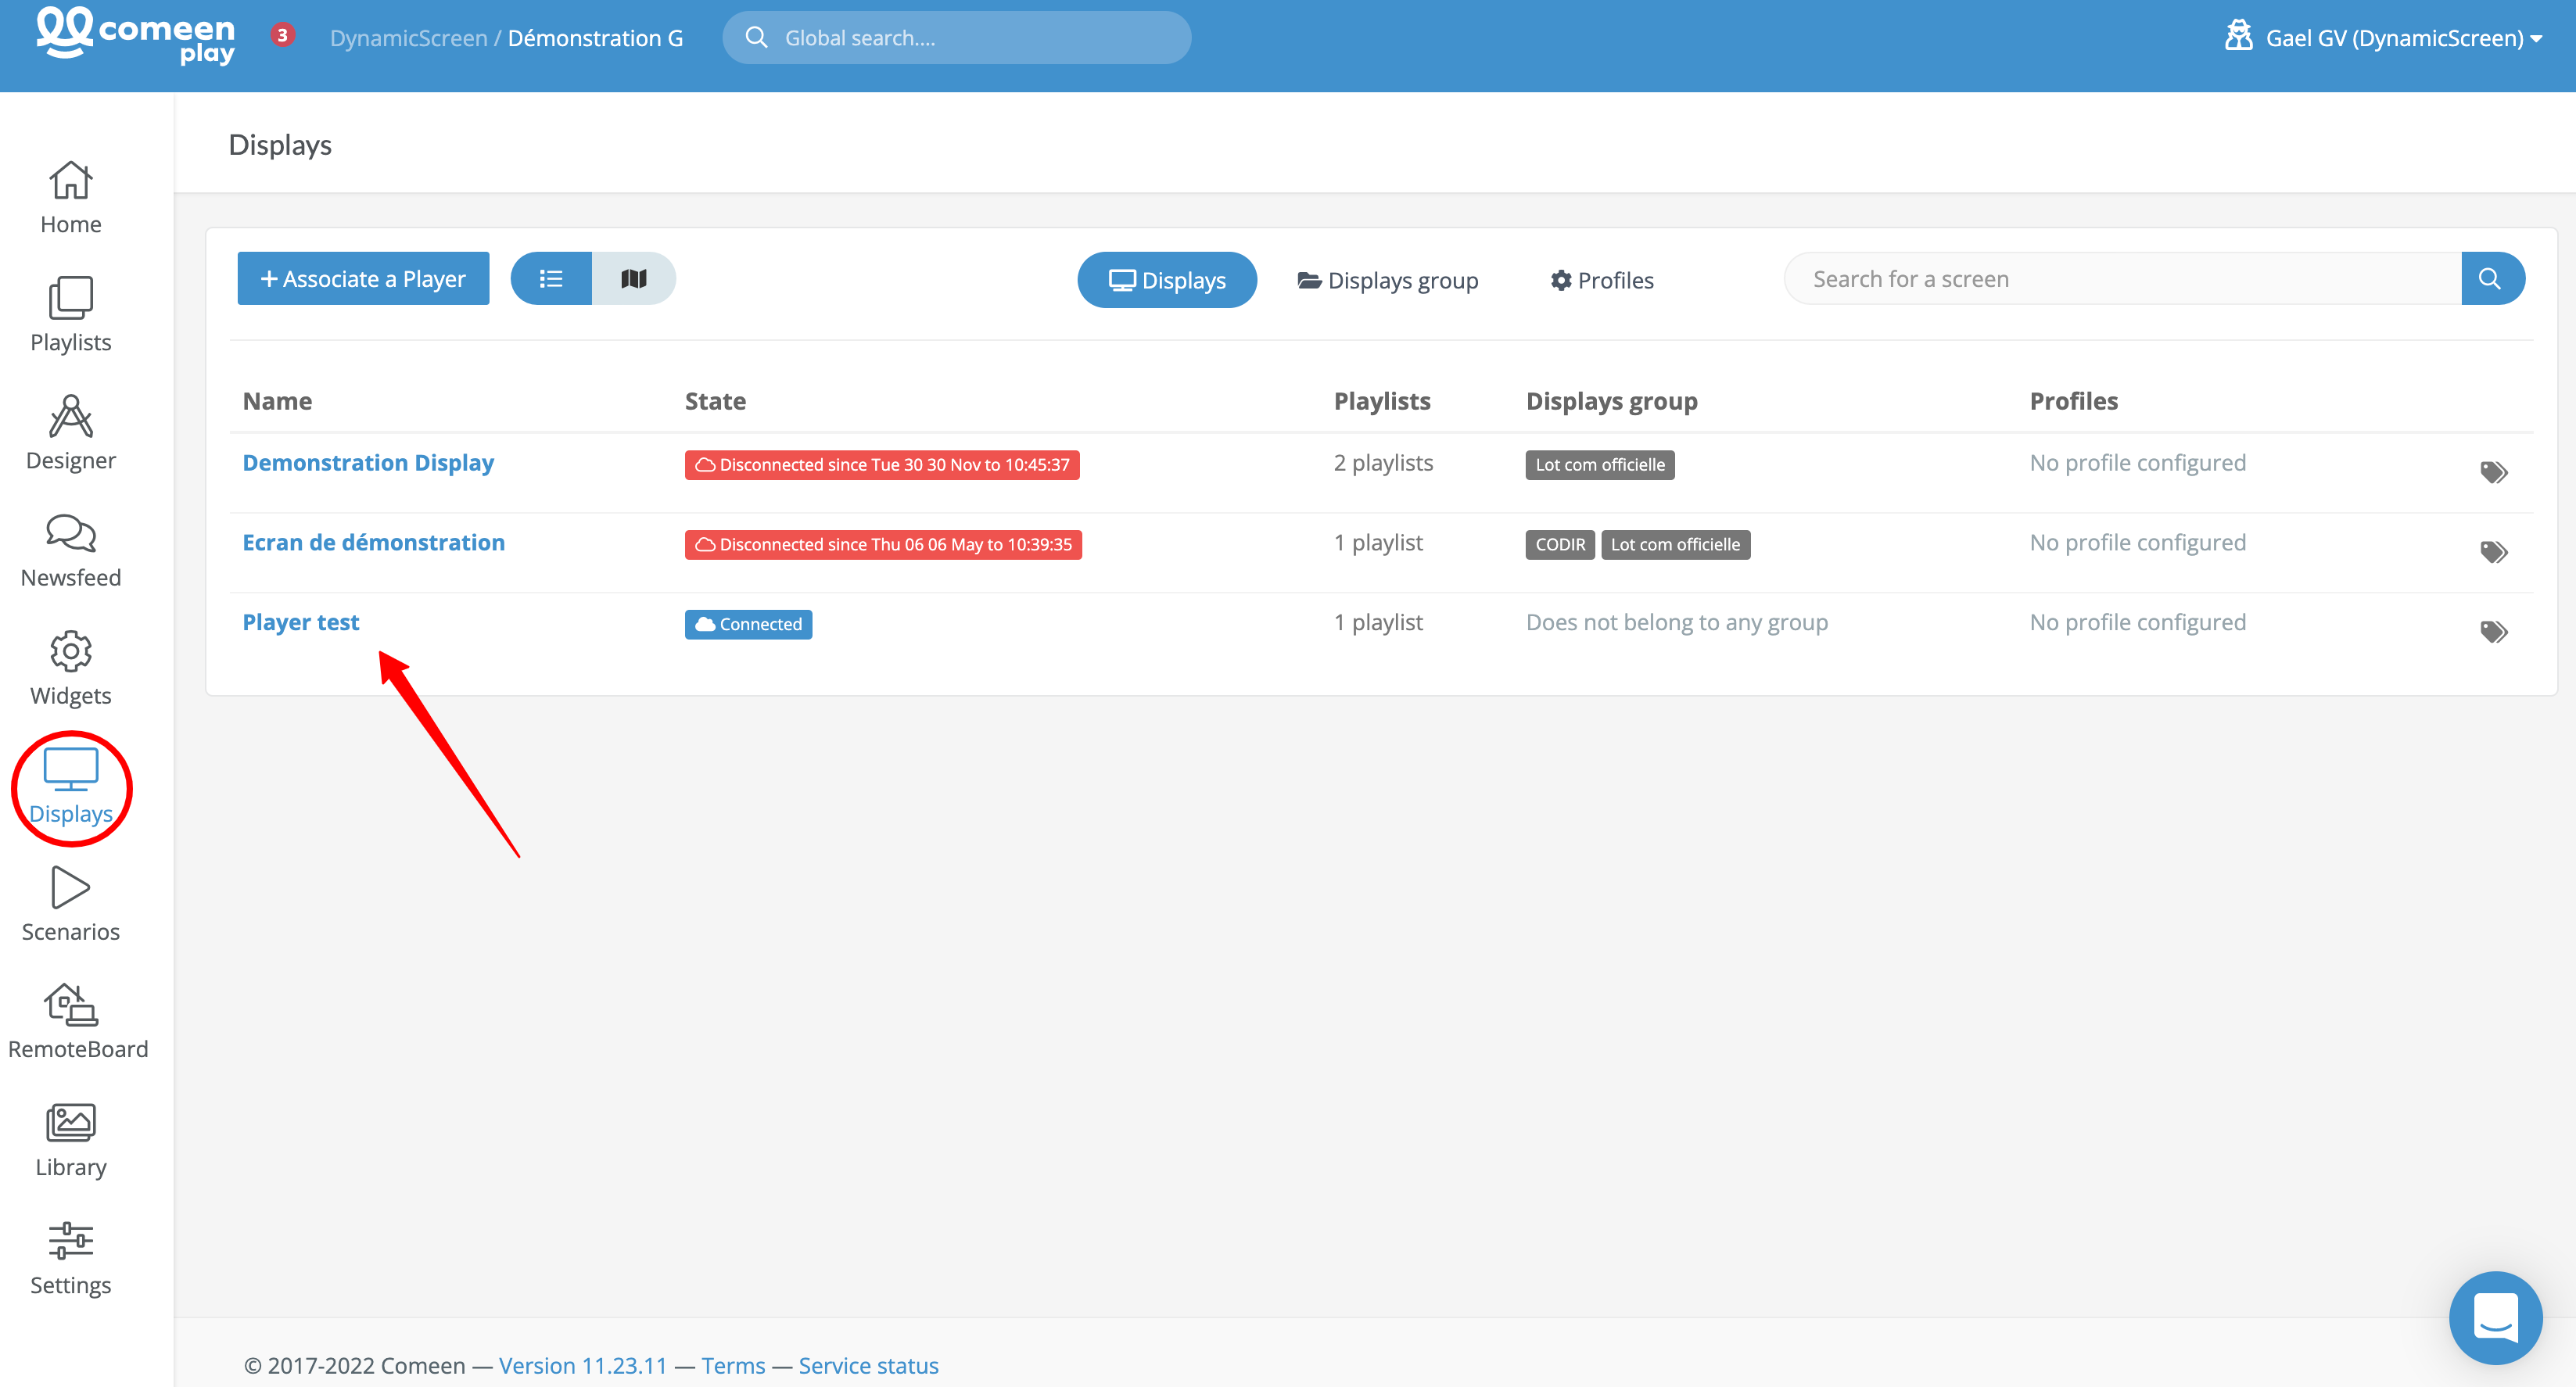The image size is (2576, 1387).
Task: Open tags for Player test row
Action: [x=2494, y=632]
